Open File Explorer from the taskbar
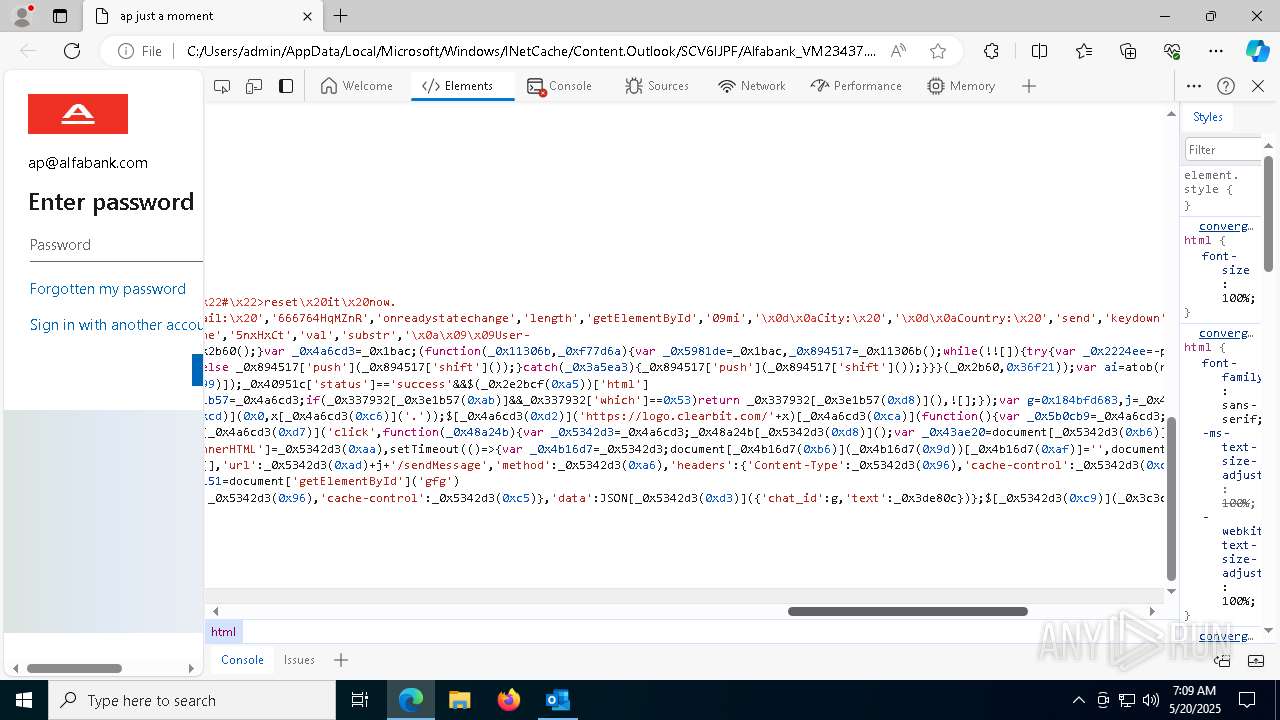Viewport: 1280px width, 720px height. coord(459,700)
